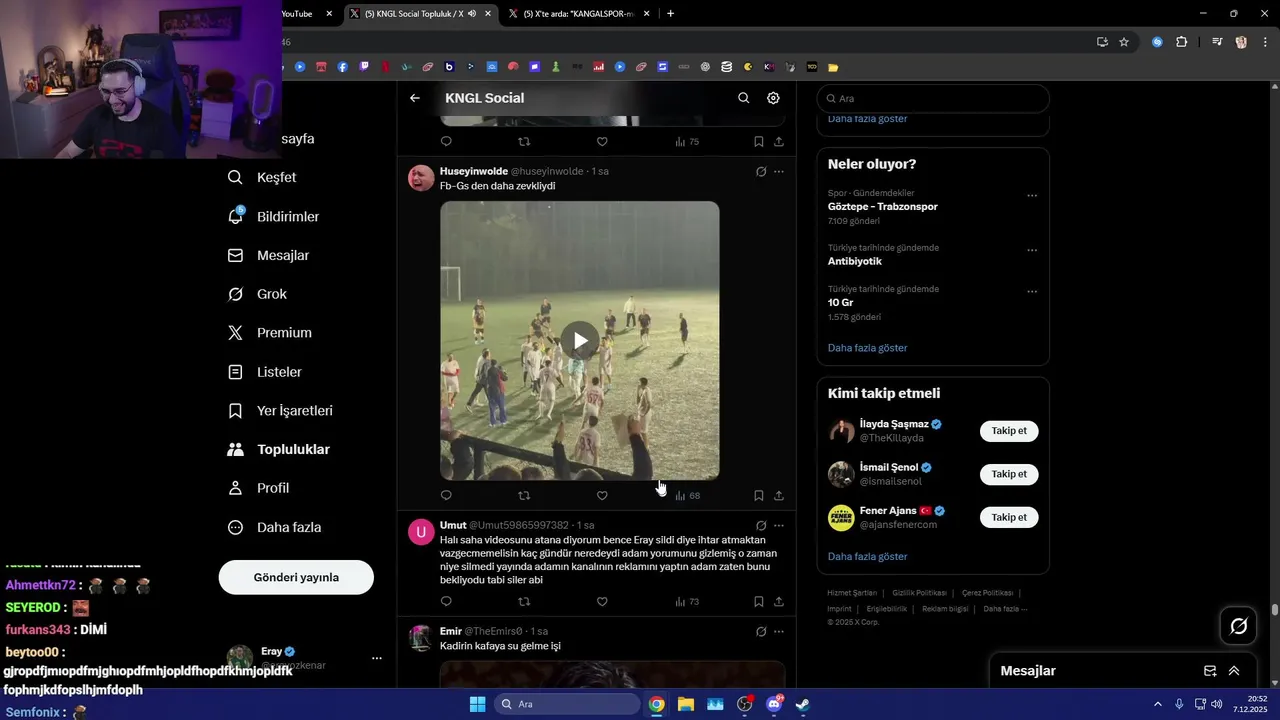Open Listeler in the sidebar

(264, 372)
